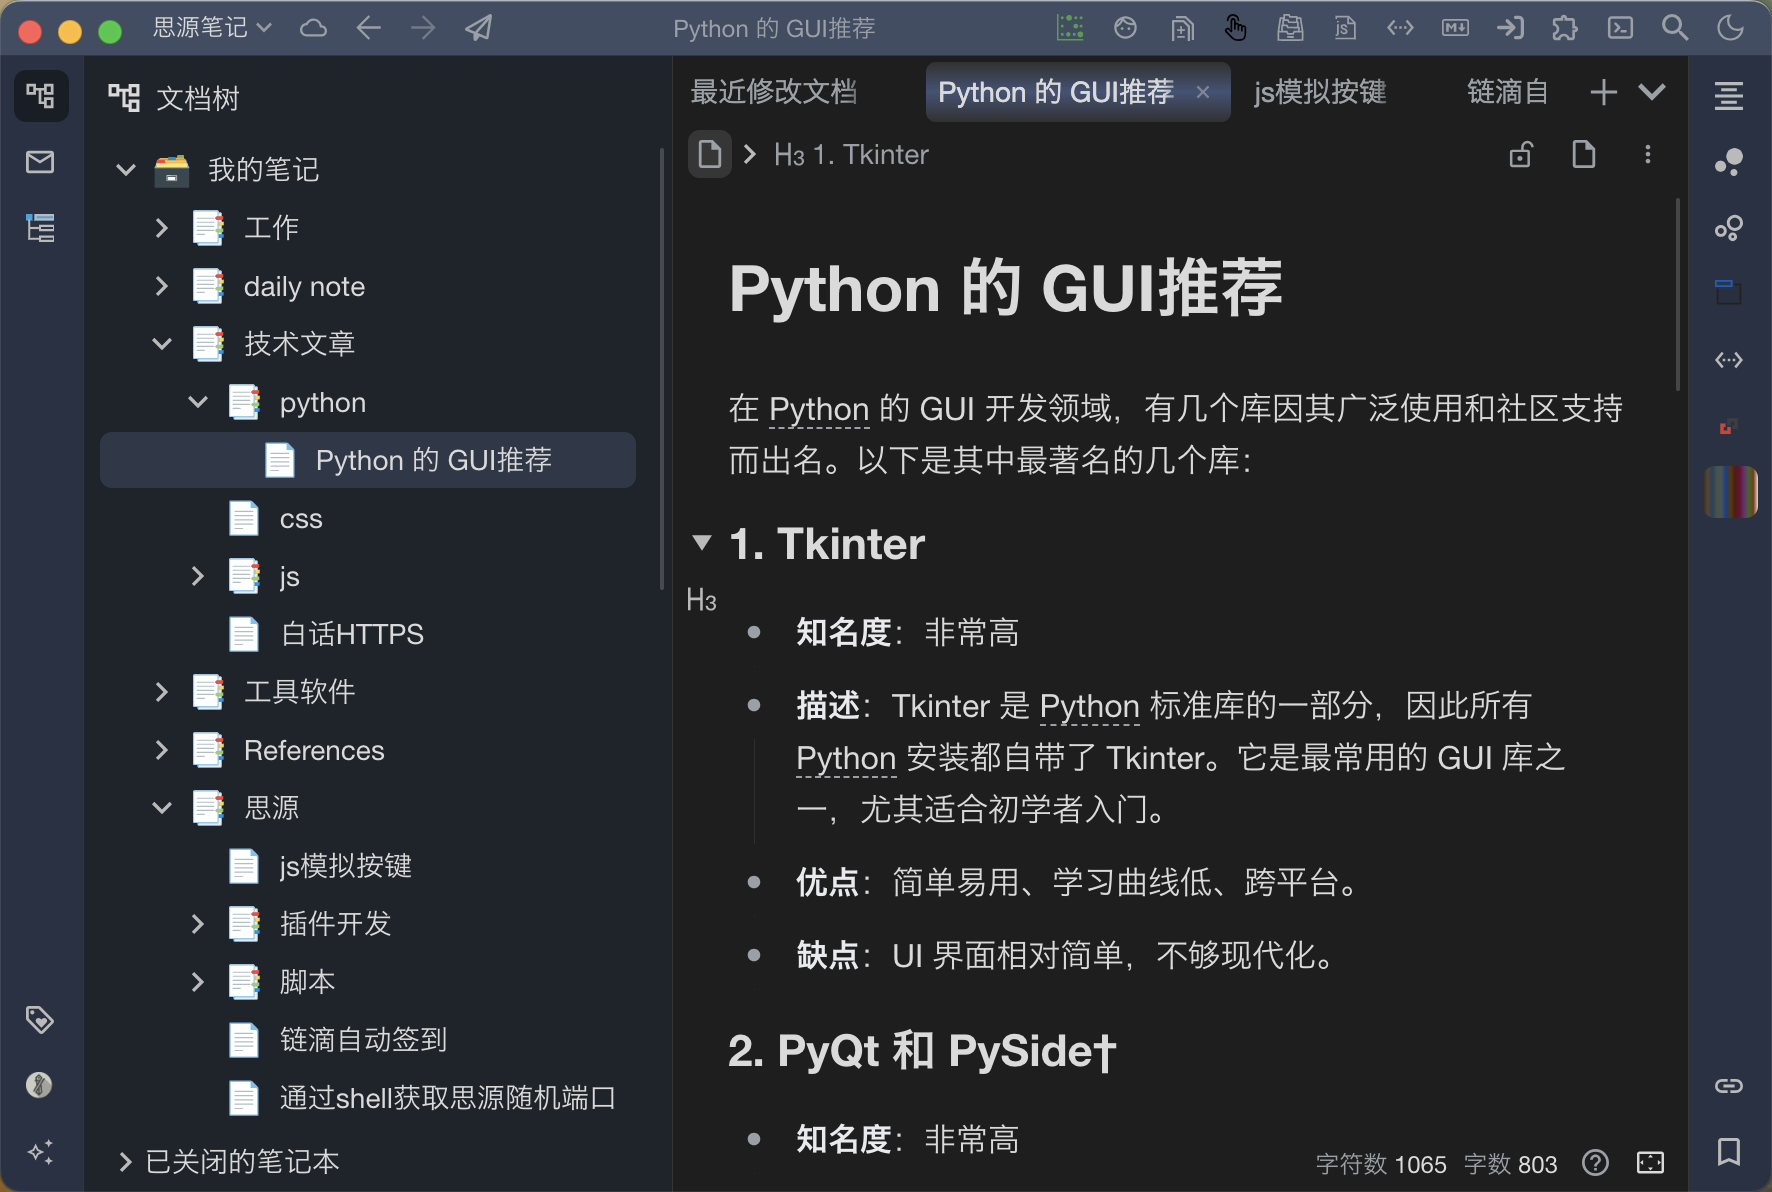Screen dimensions: 1772x1192
Task: Open the plugins puzzle-piece icon
Action: click(x=1565, y=28)
